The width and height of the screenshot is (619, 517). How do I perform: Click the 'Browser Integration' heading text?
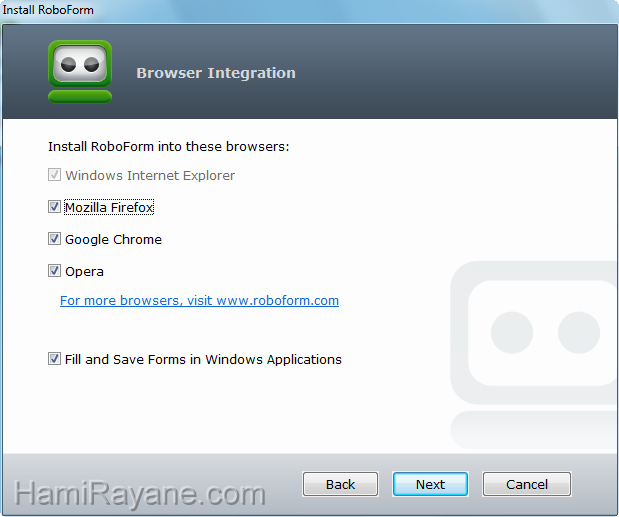[216, 73]
